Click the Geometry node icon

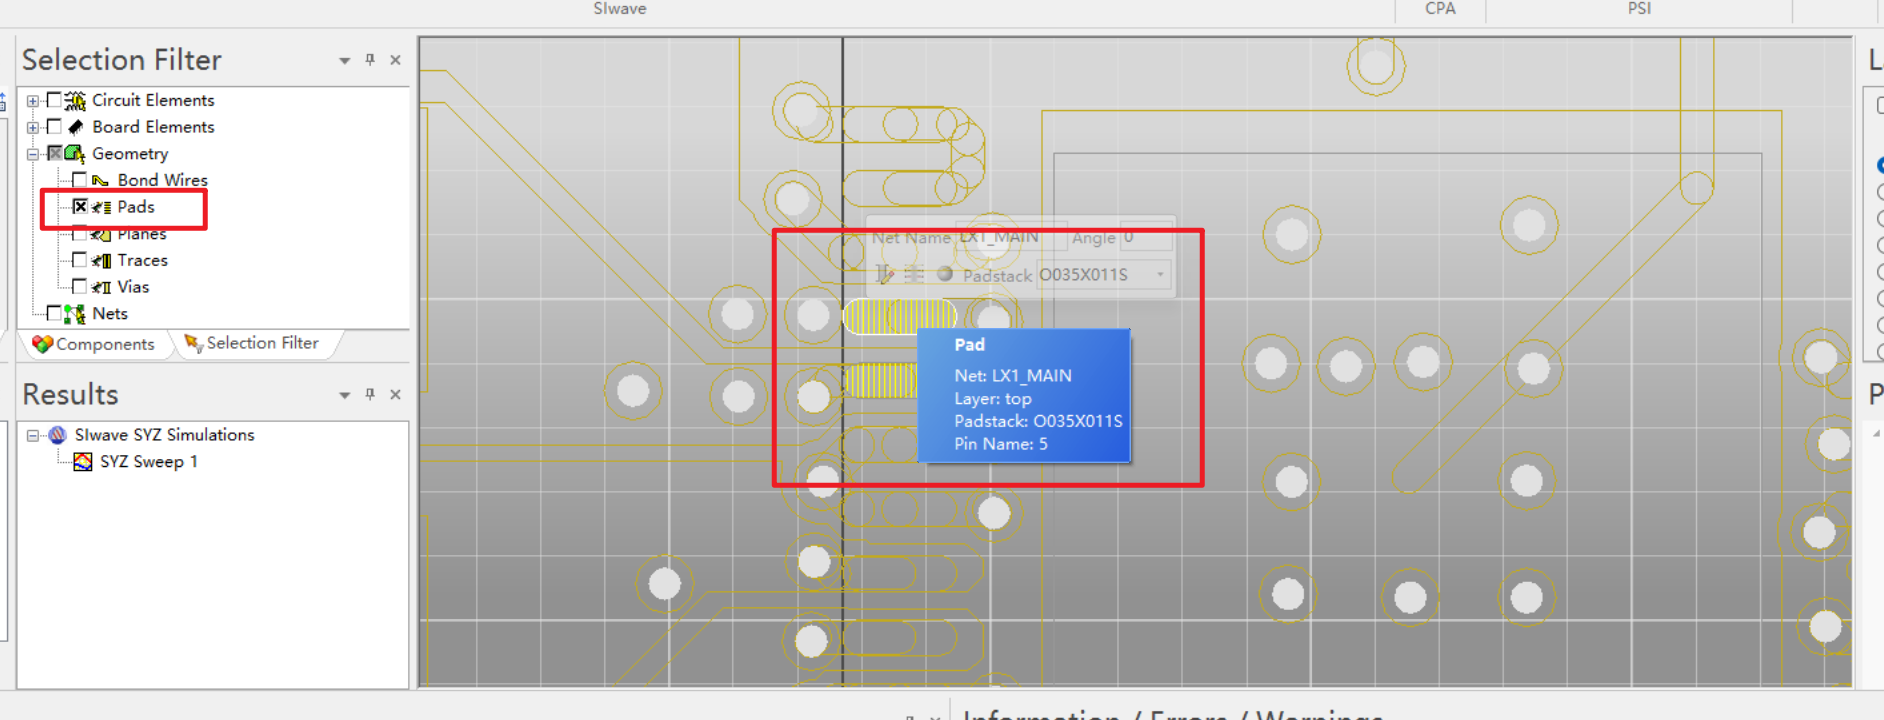click(x=75, y=153)
